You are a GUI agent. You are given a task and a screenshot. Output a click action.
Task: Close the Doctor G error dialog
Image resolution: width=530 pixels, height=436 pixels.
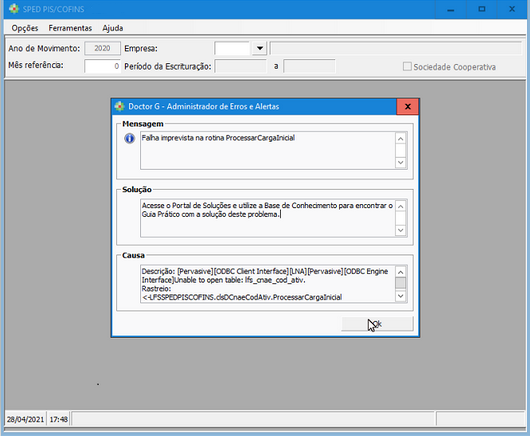tap(408, 107)
